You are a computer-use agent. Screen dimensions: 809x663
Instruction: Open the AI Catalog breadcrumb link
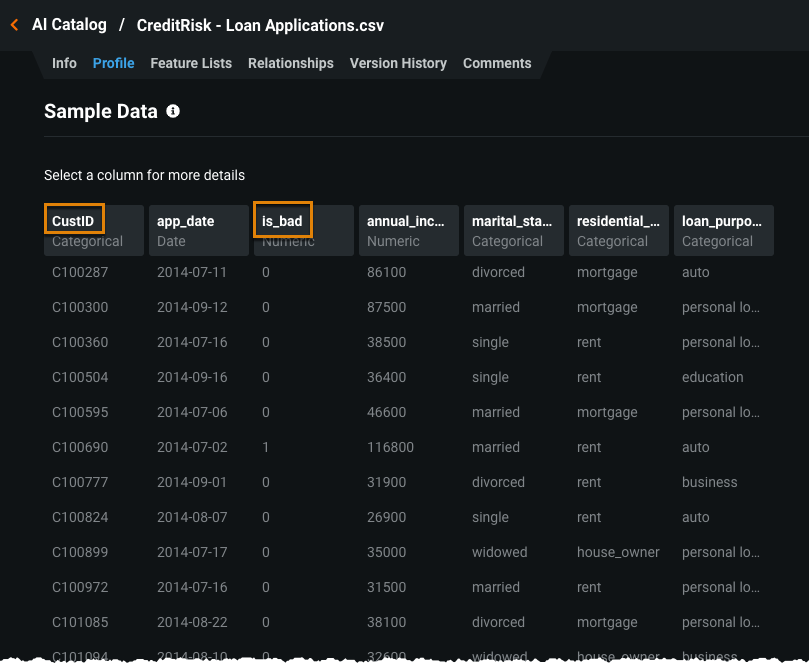69,25
